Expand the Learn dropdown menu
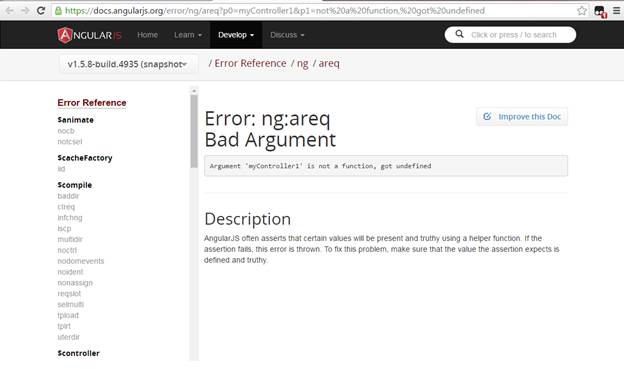Viewport: 624px width, 369px height. 188,35
